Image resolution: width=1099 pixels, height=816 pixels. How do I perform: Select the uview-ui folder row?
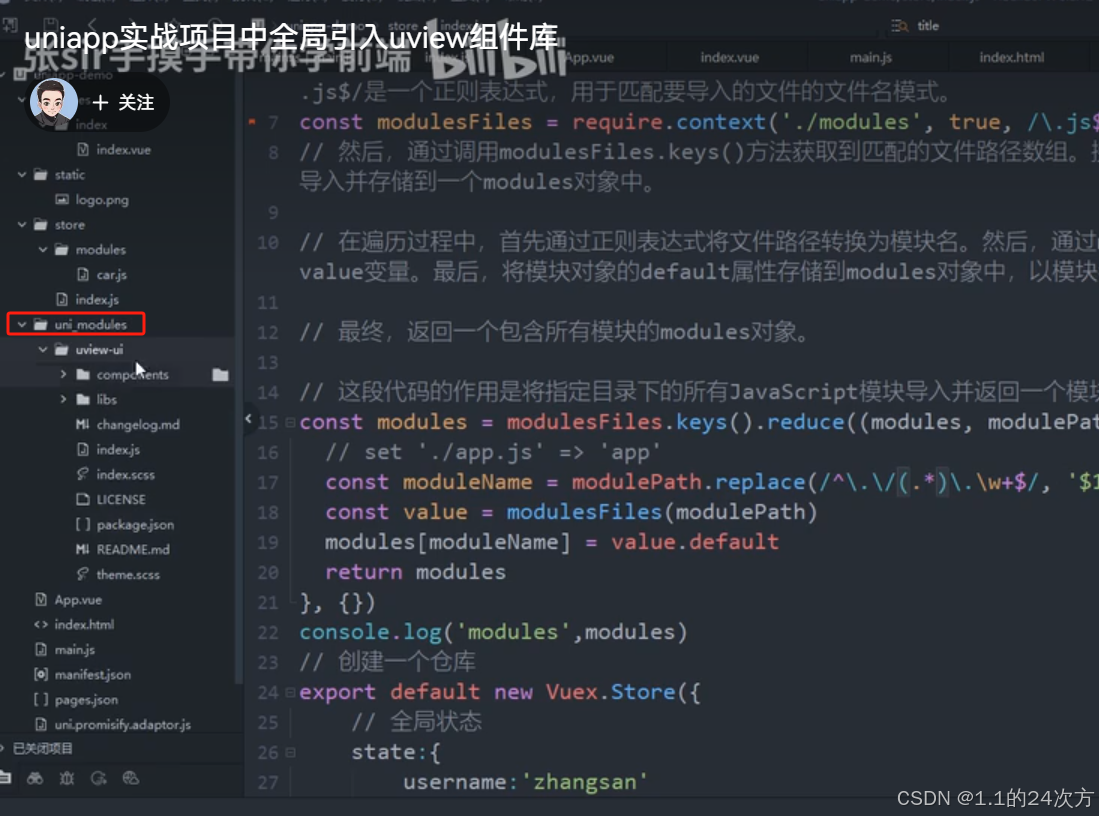click(x=99, y=349)
